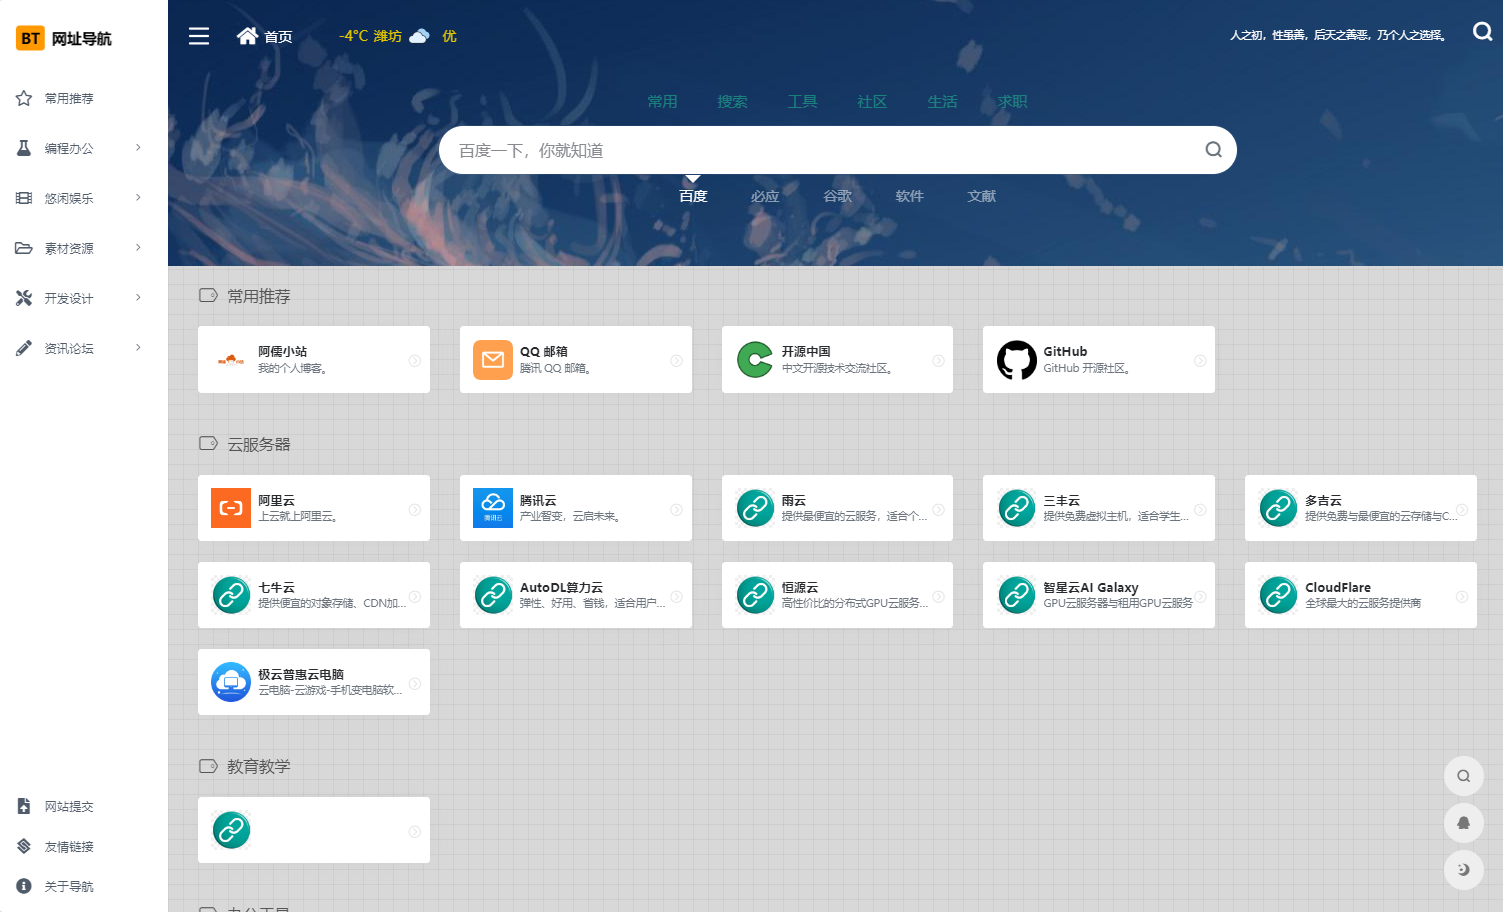The height and width of the screenshot is (912, 1503).
Task: Click the 常用推荐 section heading
Action: pos(258,296)
